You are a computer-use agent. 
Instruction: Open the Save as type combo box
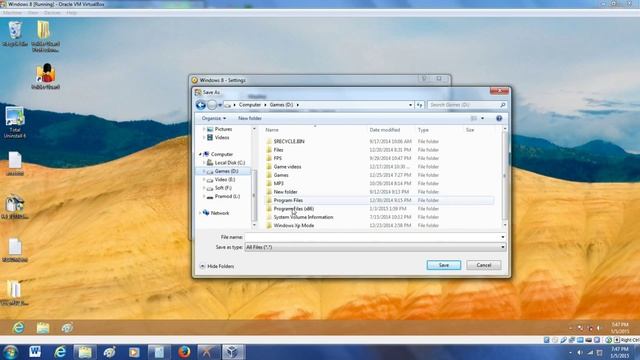[375, 247]
